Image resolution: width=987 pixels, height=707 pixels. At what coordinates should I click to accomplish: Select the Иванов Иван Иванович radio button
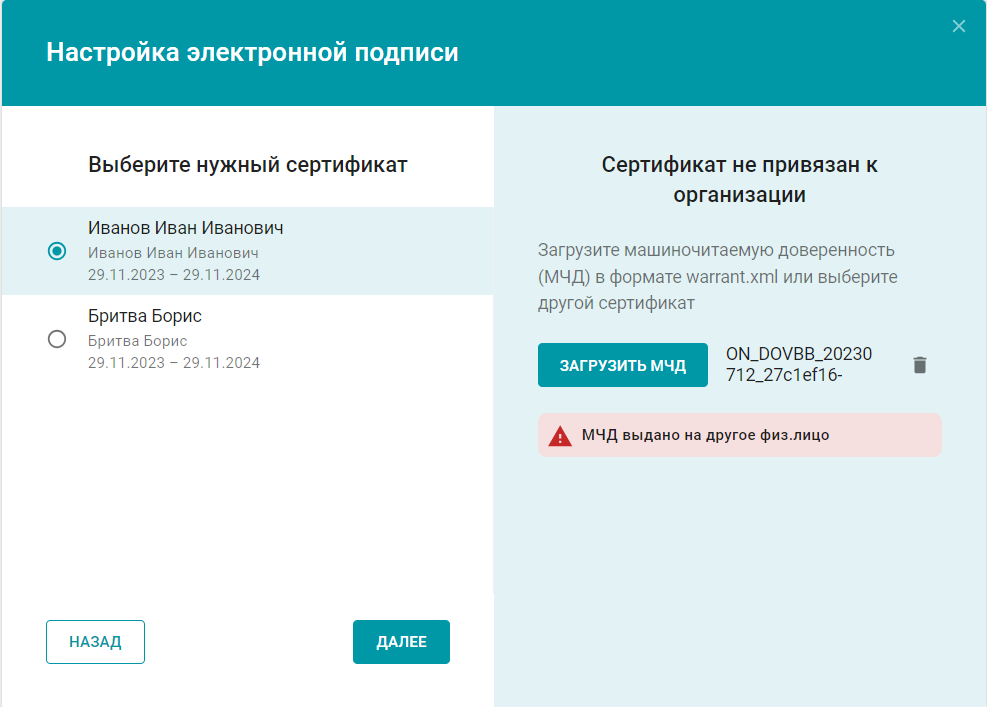(57, 251)
